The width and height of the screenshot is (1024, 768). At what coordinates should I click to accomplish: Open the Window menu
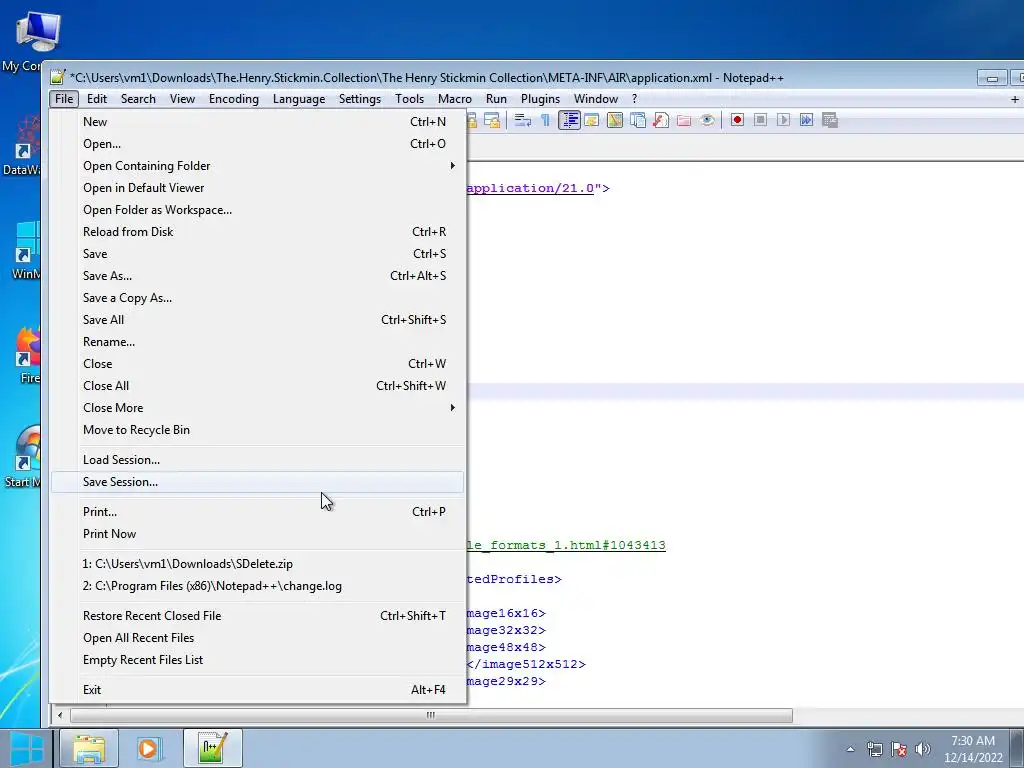click(596, 99)
